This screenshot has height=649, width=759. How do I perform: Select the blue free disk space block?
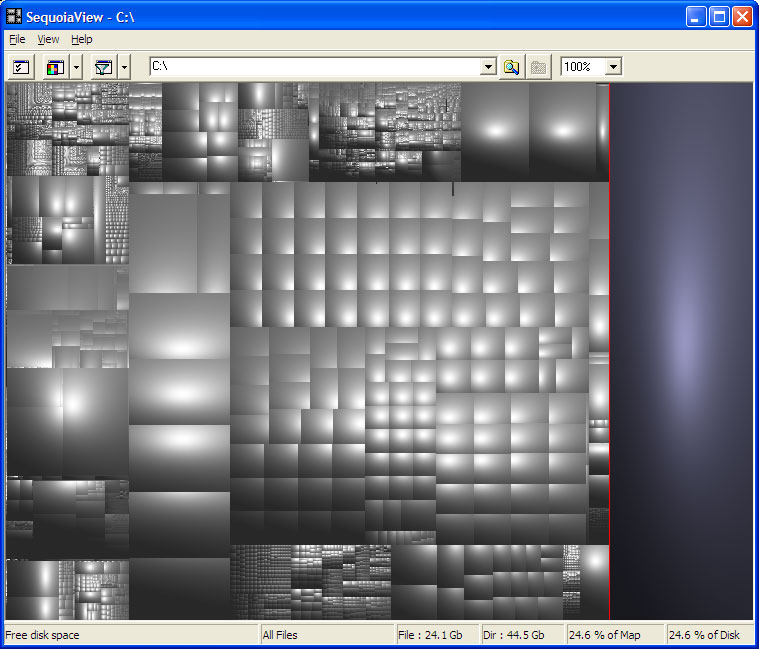click(x=681, y=351)
